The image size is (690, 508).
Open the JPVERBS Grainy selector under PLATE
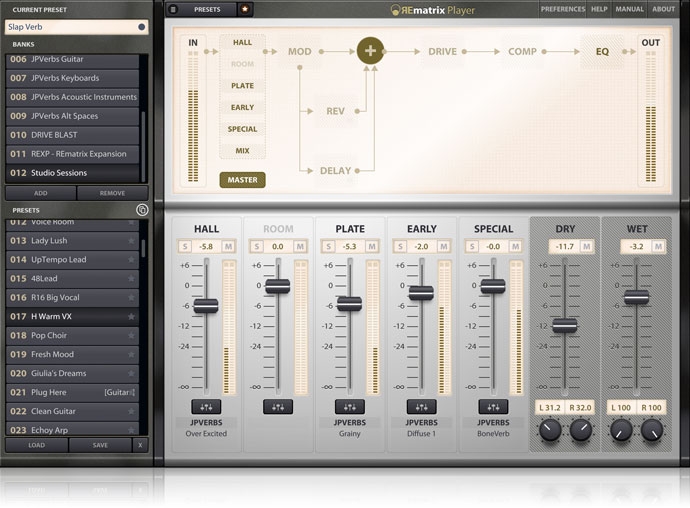[x=350, y=428]
